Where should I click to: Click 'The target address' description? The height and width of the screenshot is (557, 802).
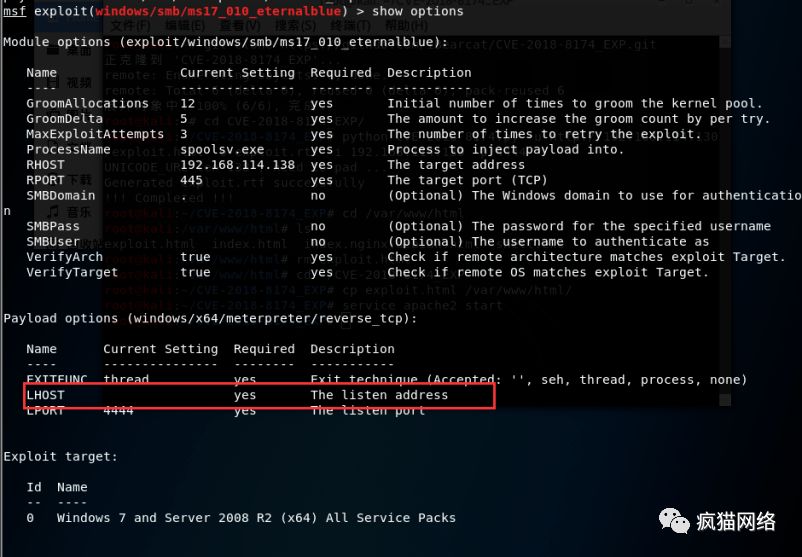456,165
